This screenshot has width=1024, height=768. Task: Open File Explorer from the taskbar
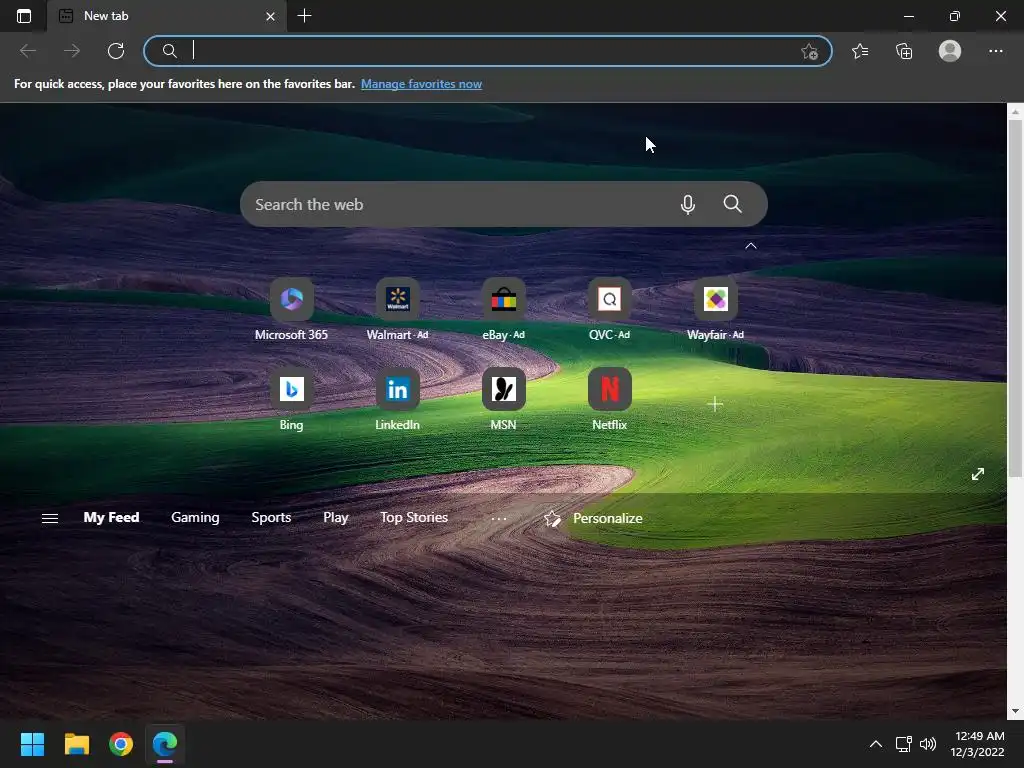coord(76,744)
